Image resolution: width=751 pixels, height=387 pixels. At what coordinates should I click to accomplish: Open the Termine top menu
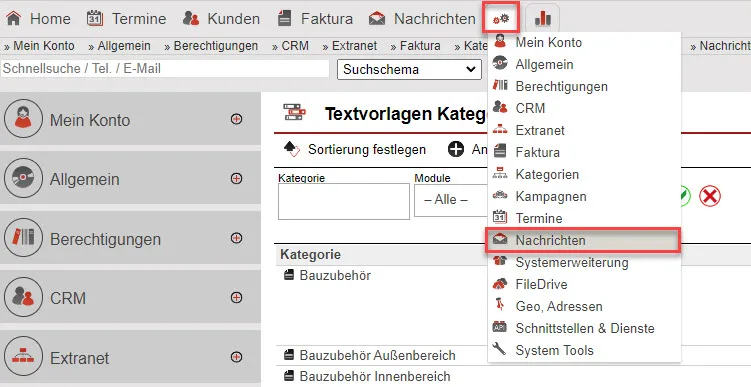(x=126, y=19)
